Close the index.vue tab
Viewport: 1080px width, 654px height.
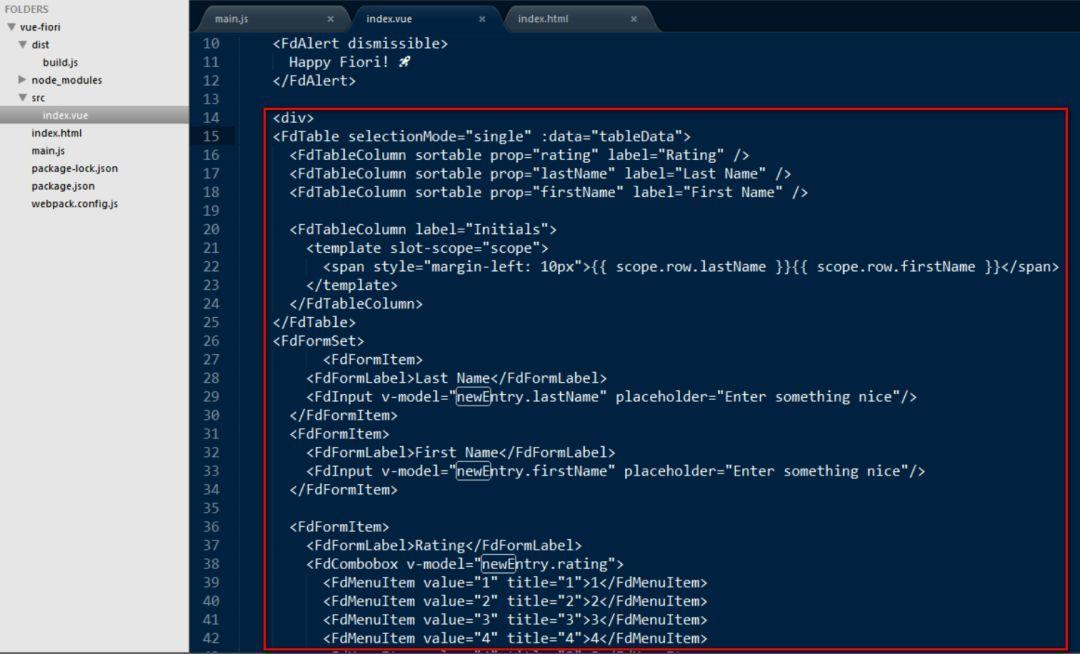482,19
